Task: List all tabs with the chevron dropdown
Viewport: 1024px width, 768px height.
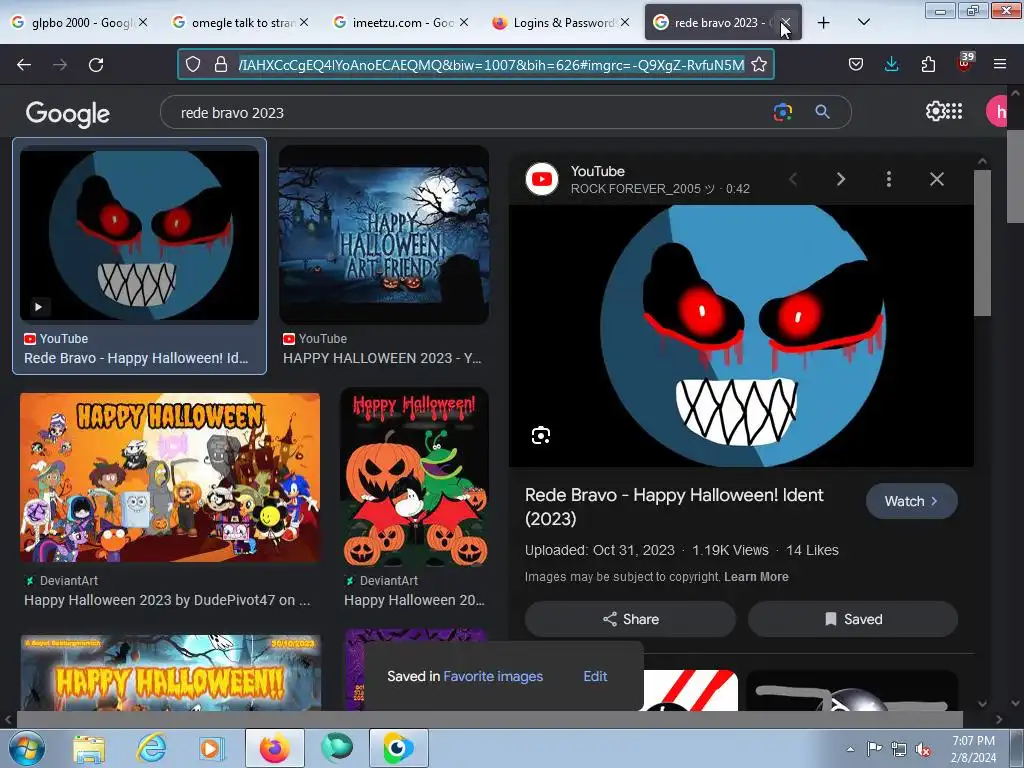Action: (863, 23)
